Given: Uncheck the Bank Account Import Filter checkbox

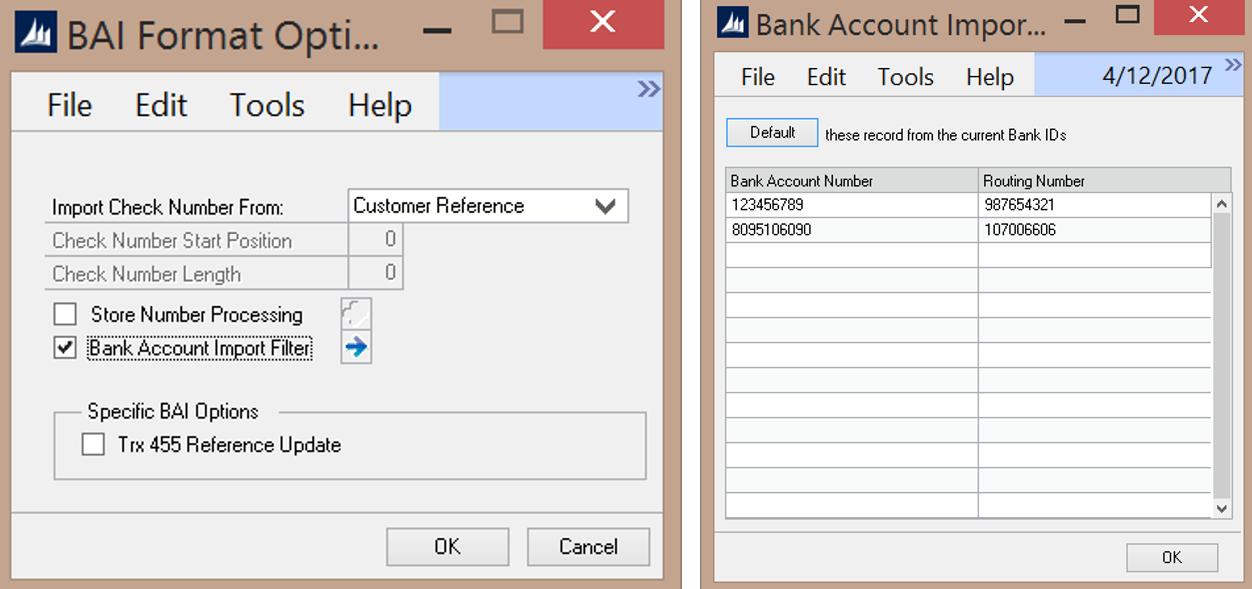Looking at the screenshot, I should pyautogui.click(x=66, y=349).
